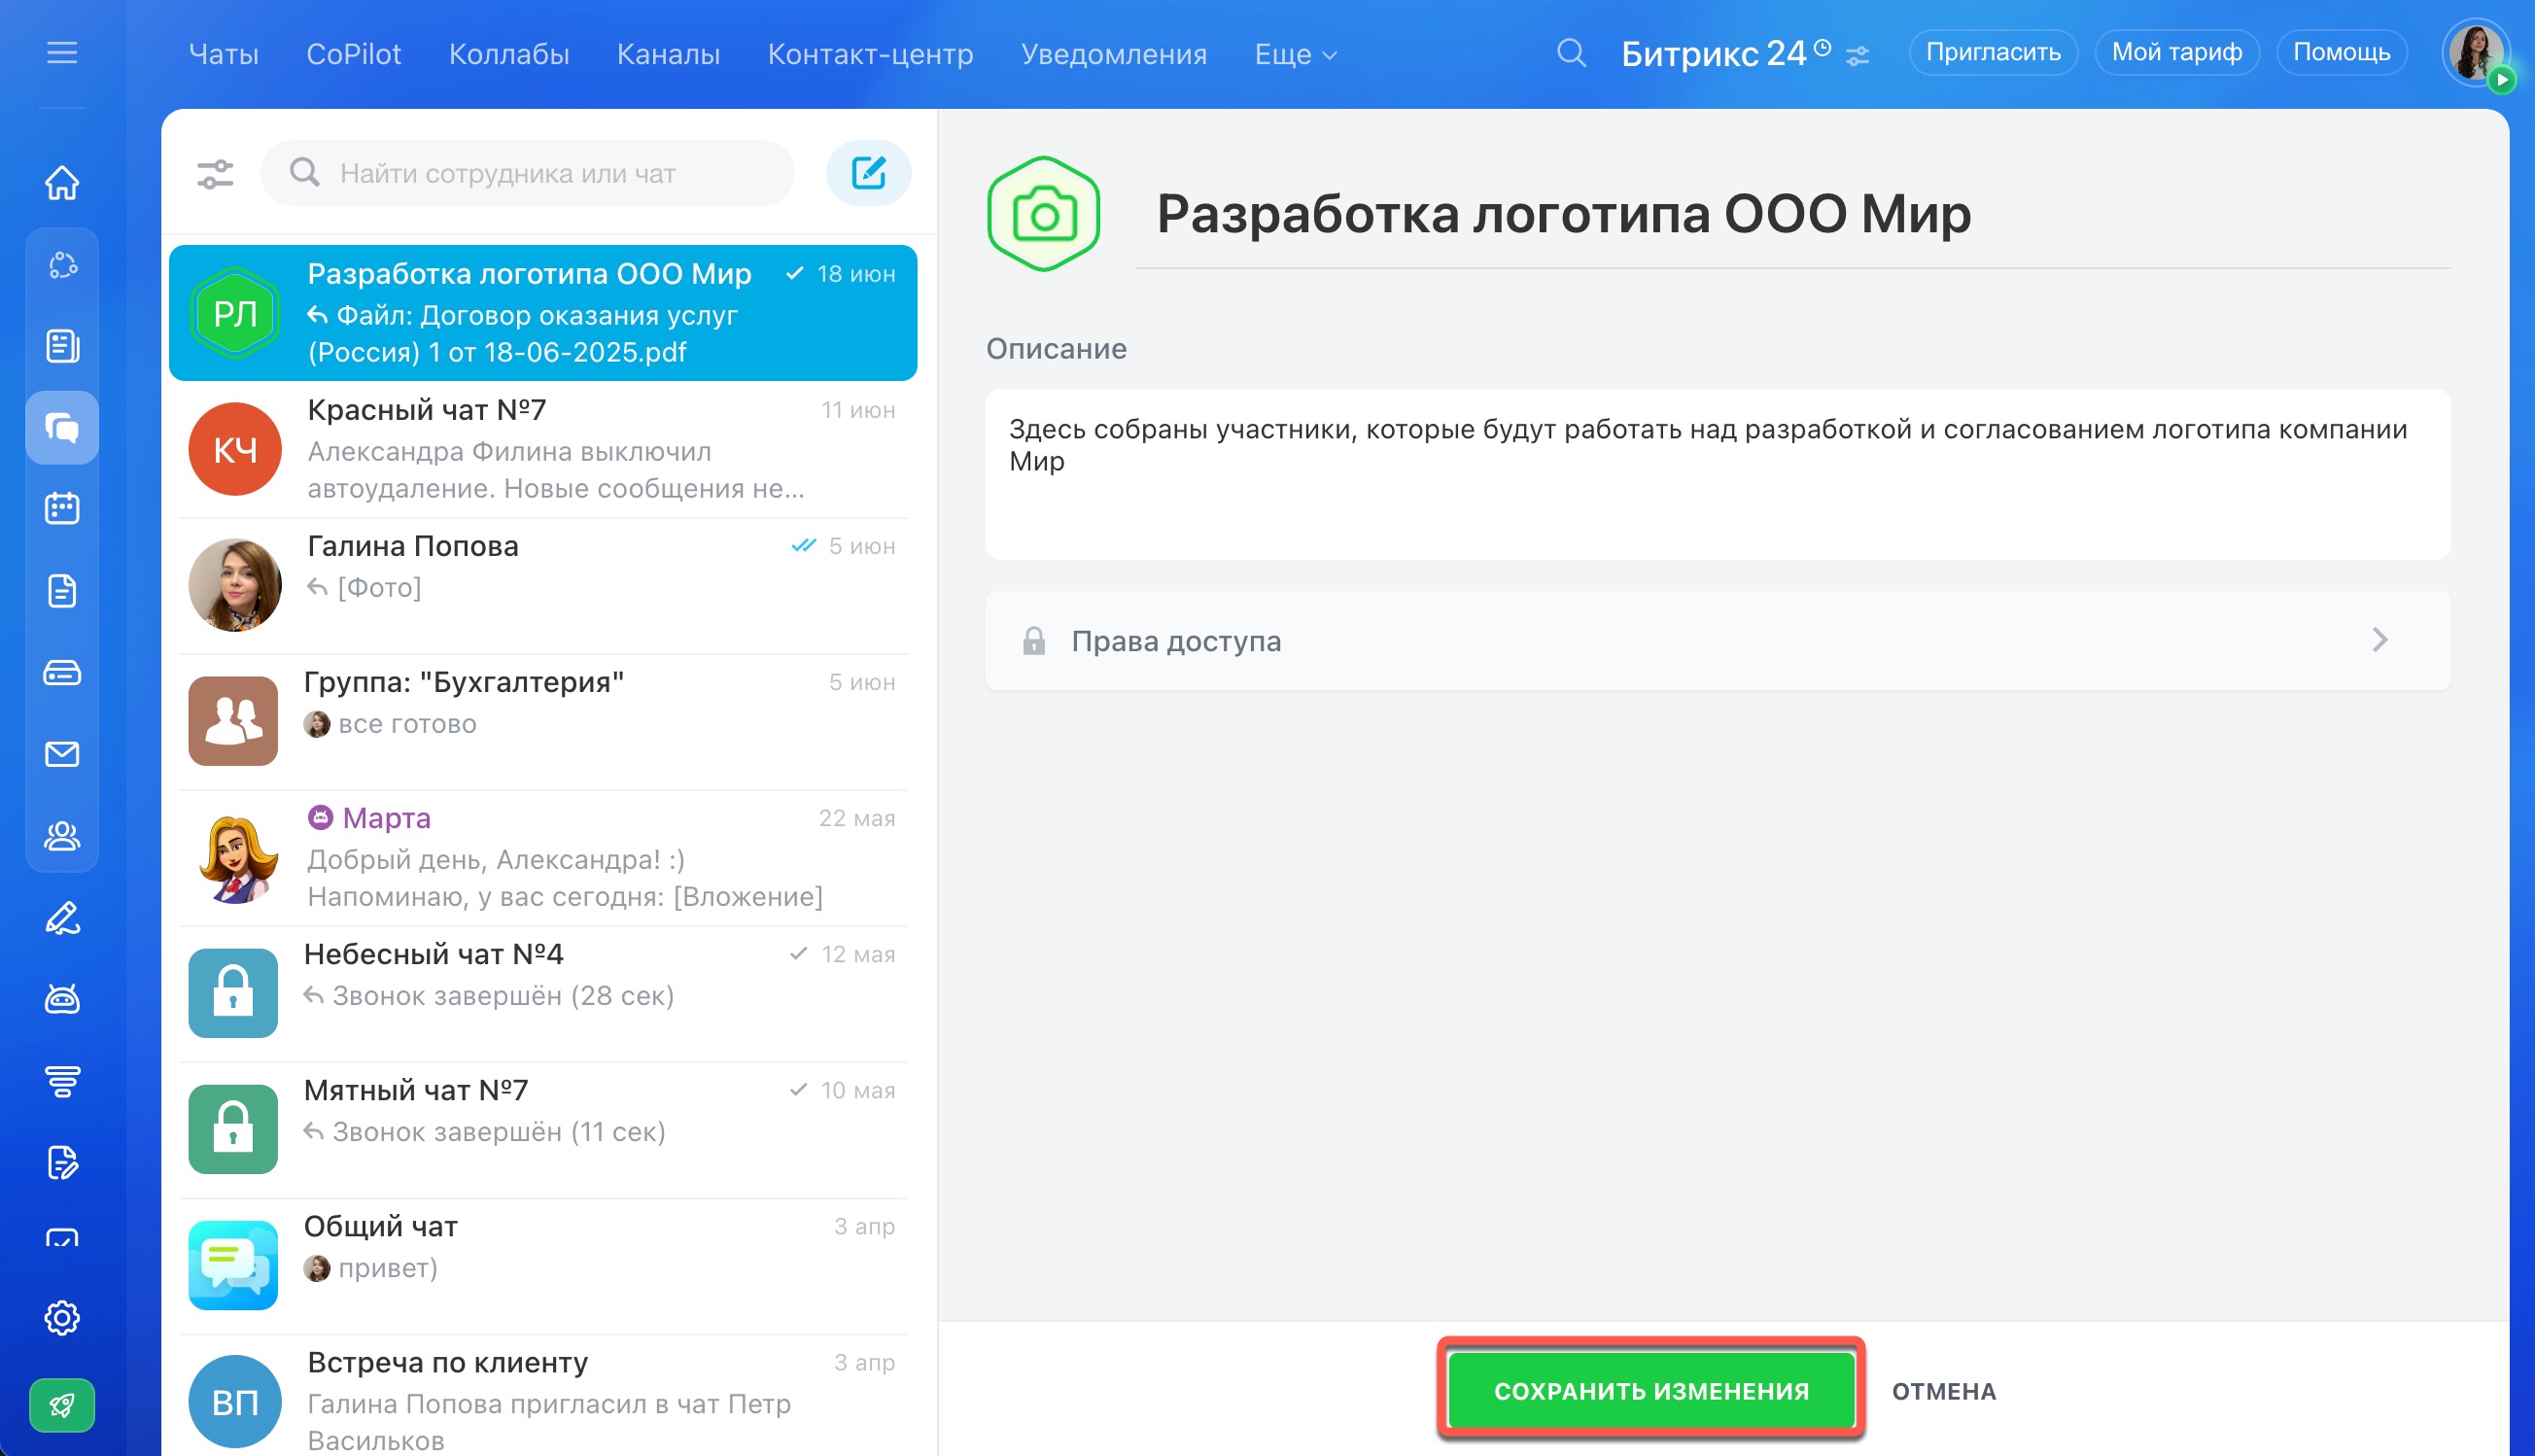Image resolution: width=2535 pixels, height=1456 pixels.
Task: Open the Красный чат №7 conversation
Action: 543,448
